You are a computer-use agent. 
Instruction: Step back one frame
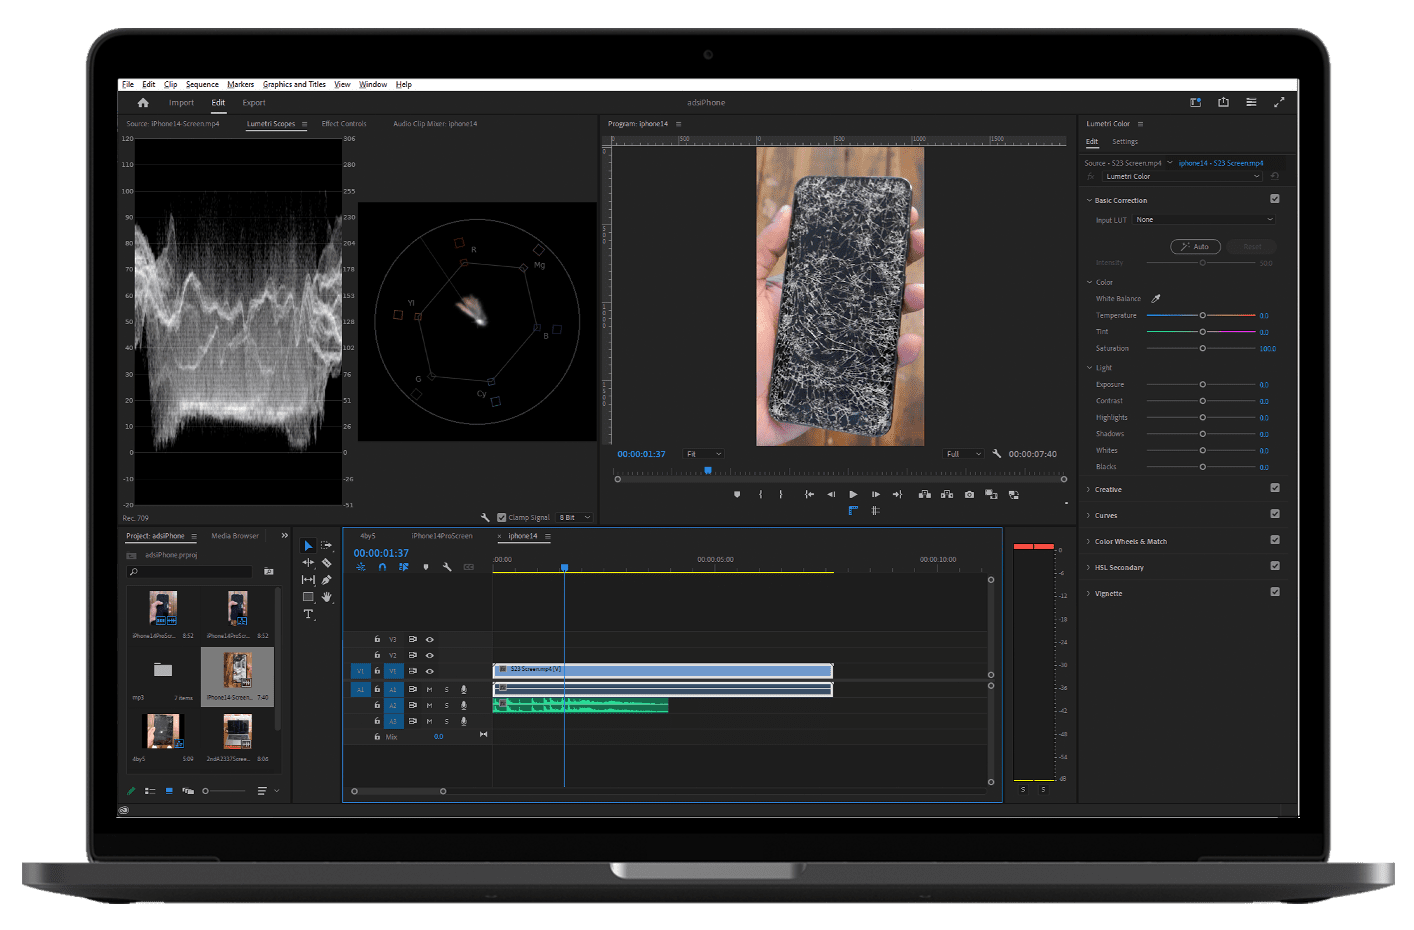click(x=831, y=494)
